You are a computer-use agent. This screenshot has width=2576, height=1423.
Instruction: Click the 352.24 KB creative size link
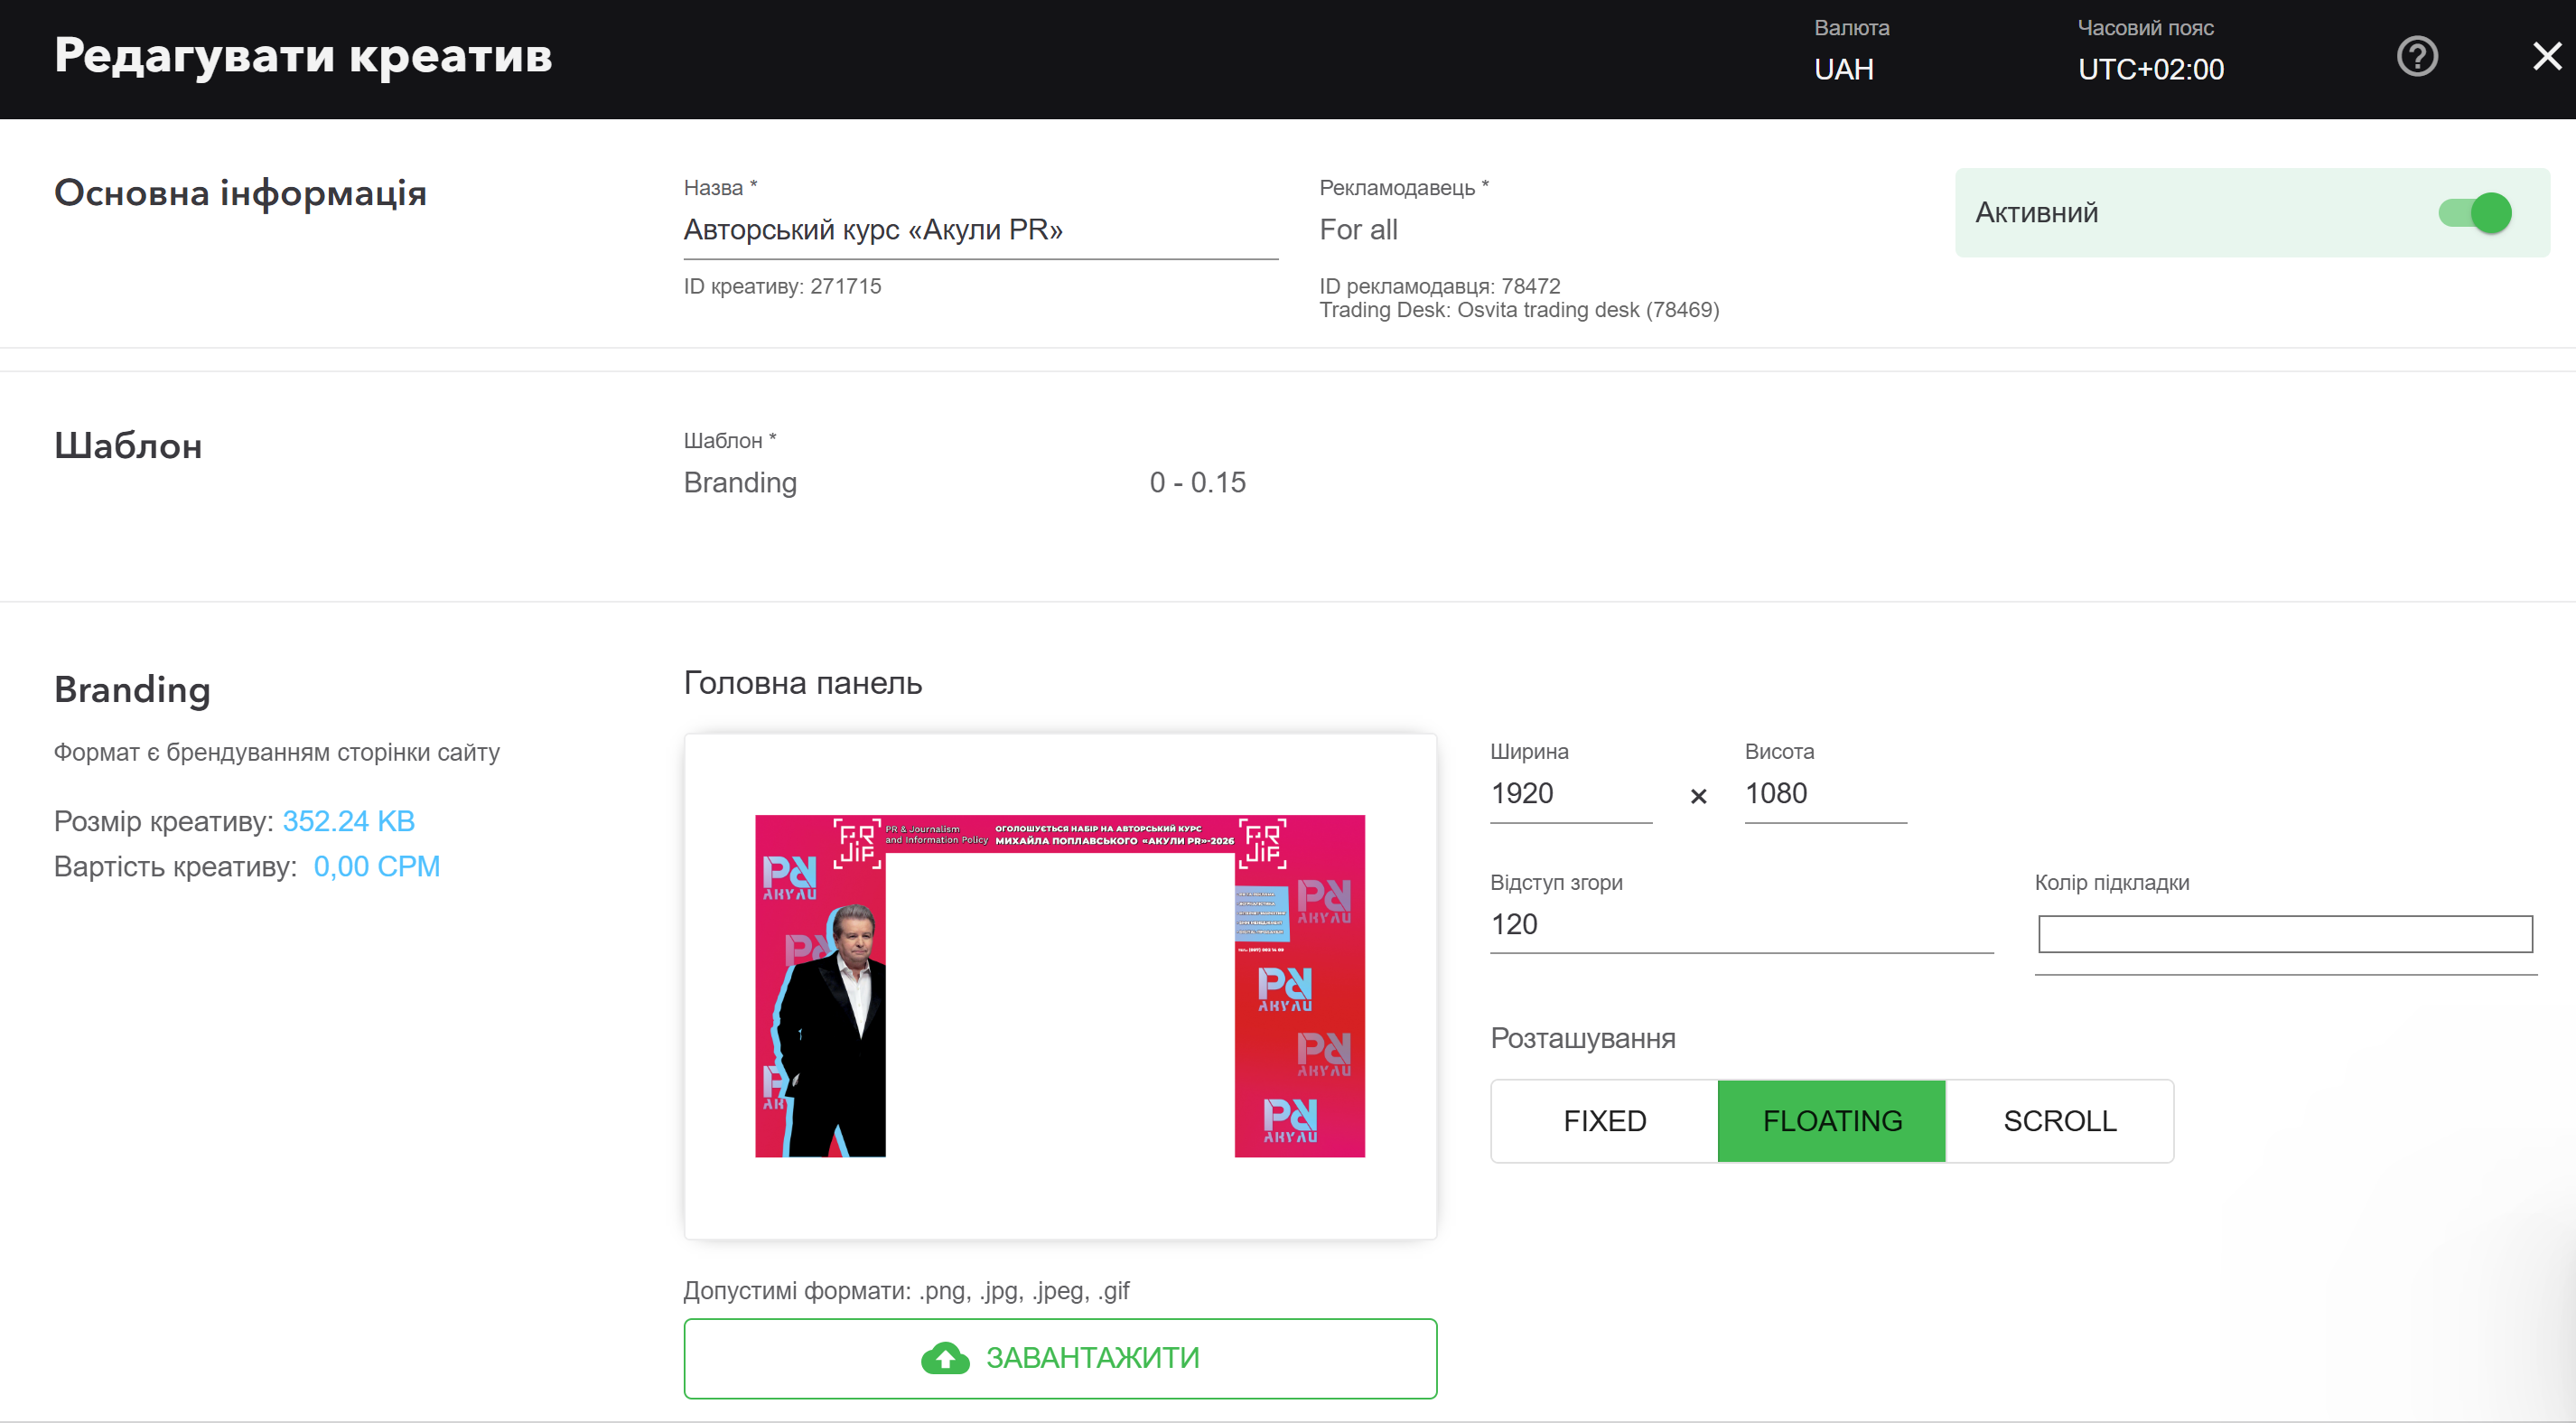click(348, 821)
